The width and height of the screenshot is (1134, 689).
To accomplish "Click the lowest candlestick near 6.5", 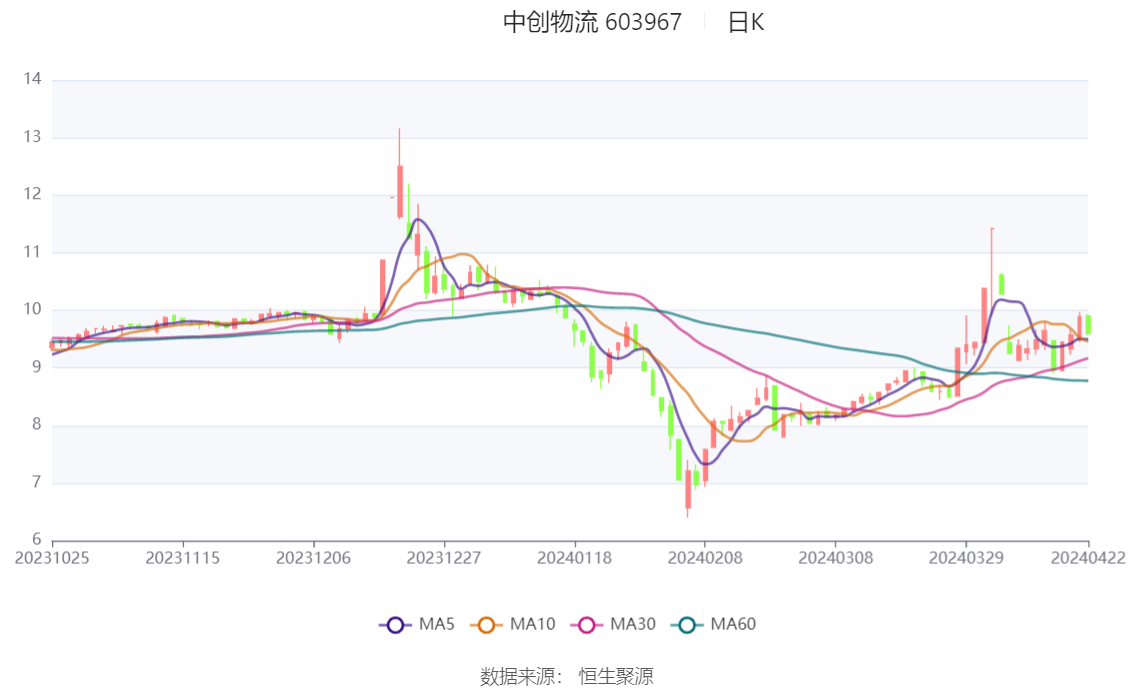I will pos(688,489).
